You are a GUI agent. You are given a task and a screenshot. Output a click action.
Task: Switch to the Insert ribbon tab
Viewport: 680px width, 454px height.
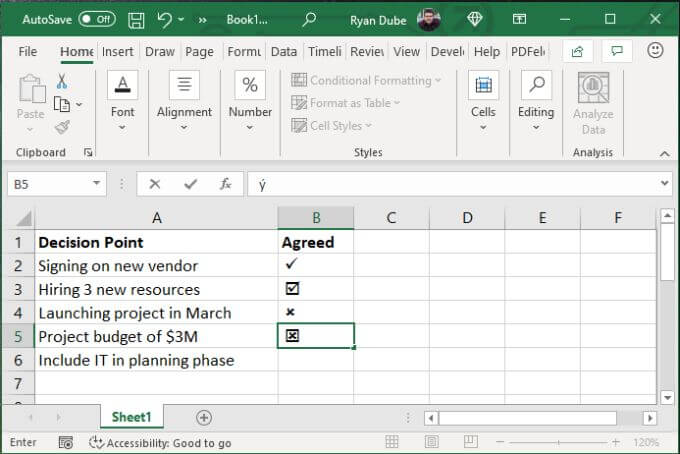point(117,52)
